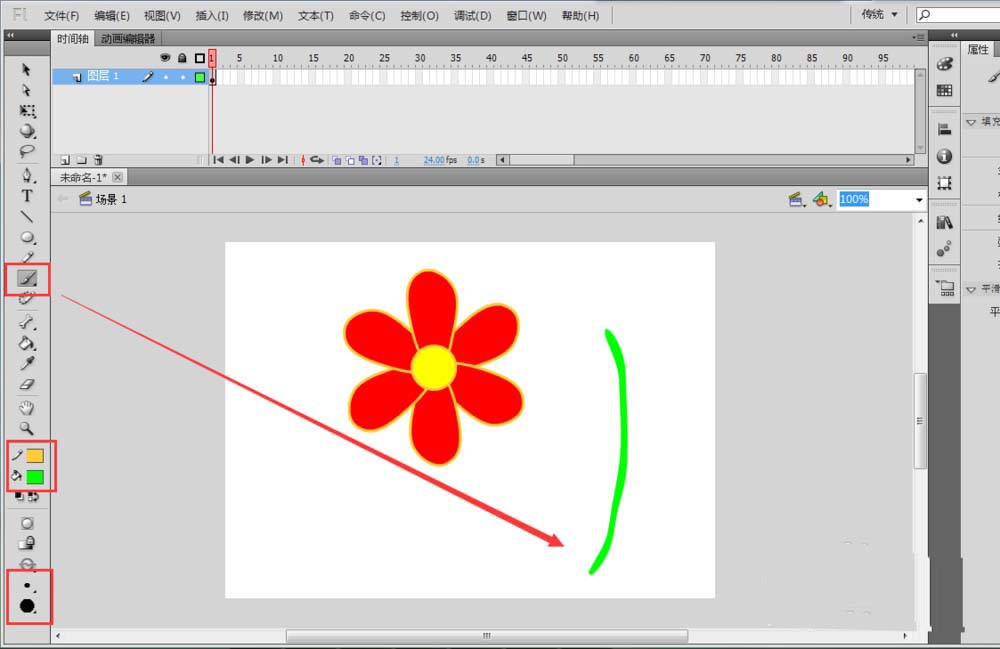This screenshot has width=1000, height=649.
Task: Toggle lock all layers padlock icon
Action: tap(182, 58)
